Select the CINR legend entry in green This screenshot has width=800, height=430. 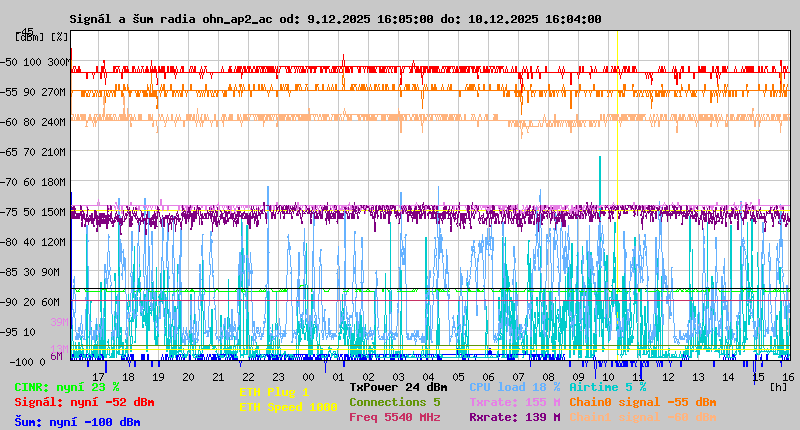click(x=67, y=387)
